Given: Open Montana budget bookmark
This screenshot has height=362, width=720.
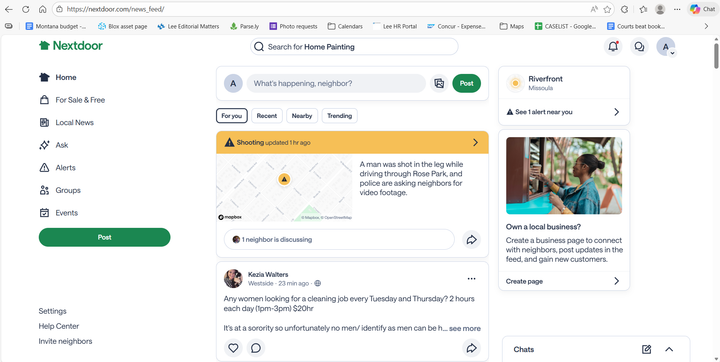Looking at the screenshot, I should coord(56,26).
